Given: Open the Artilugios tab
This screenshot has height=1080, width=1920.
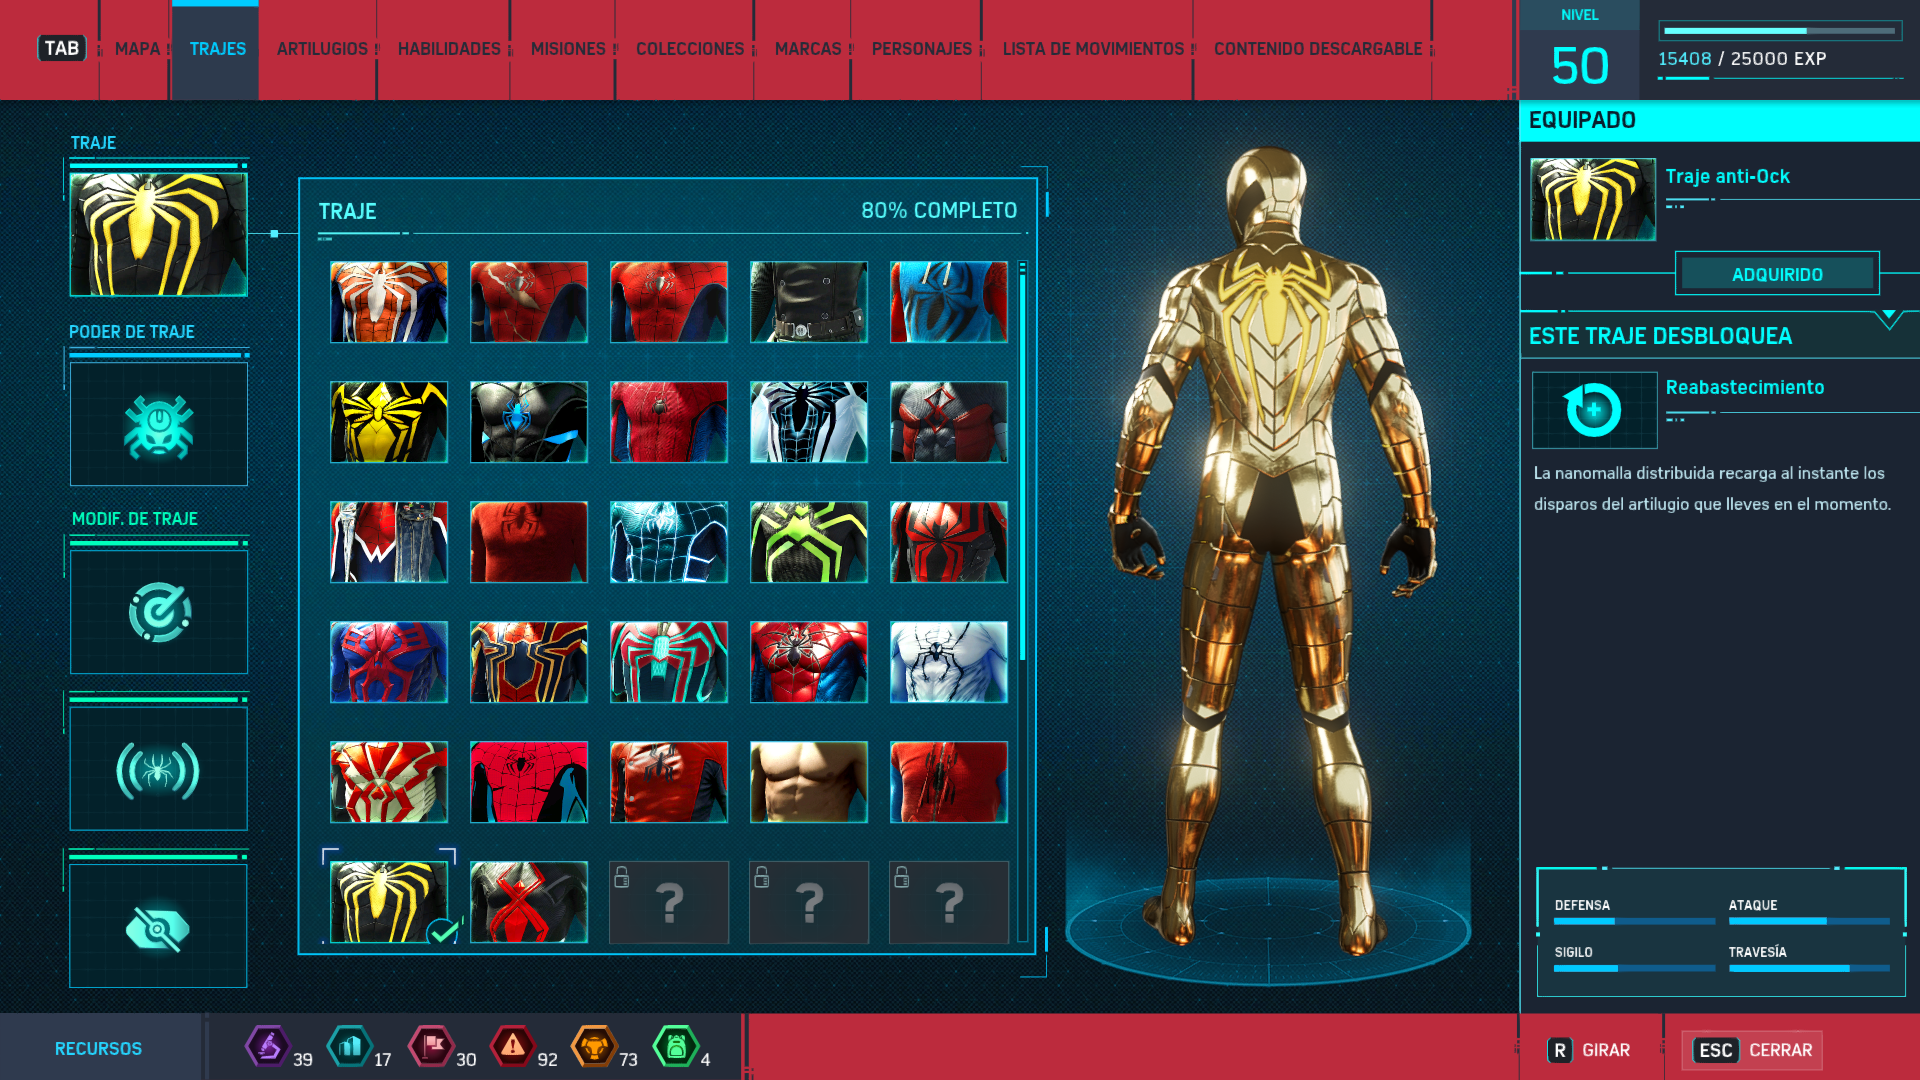Looking at the screenshot, I should pyautogui.click(x=322, y=49).
